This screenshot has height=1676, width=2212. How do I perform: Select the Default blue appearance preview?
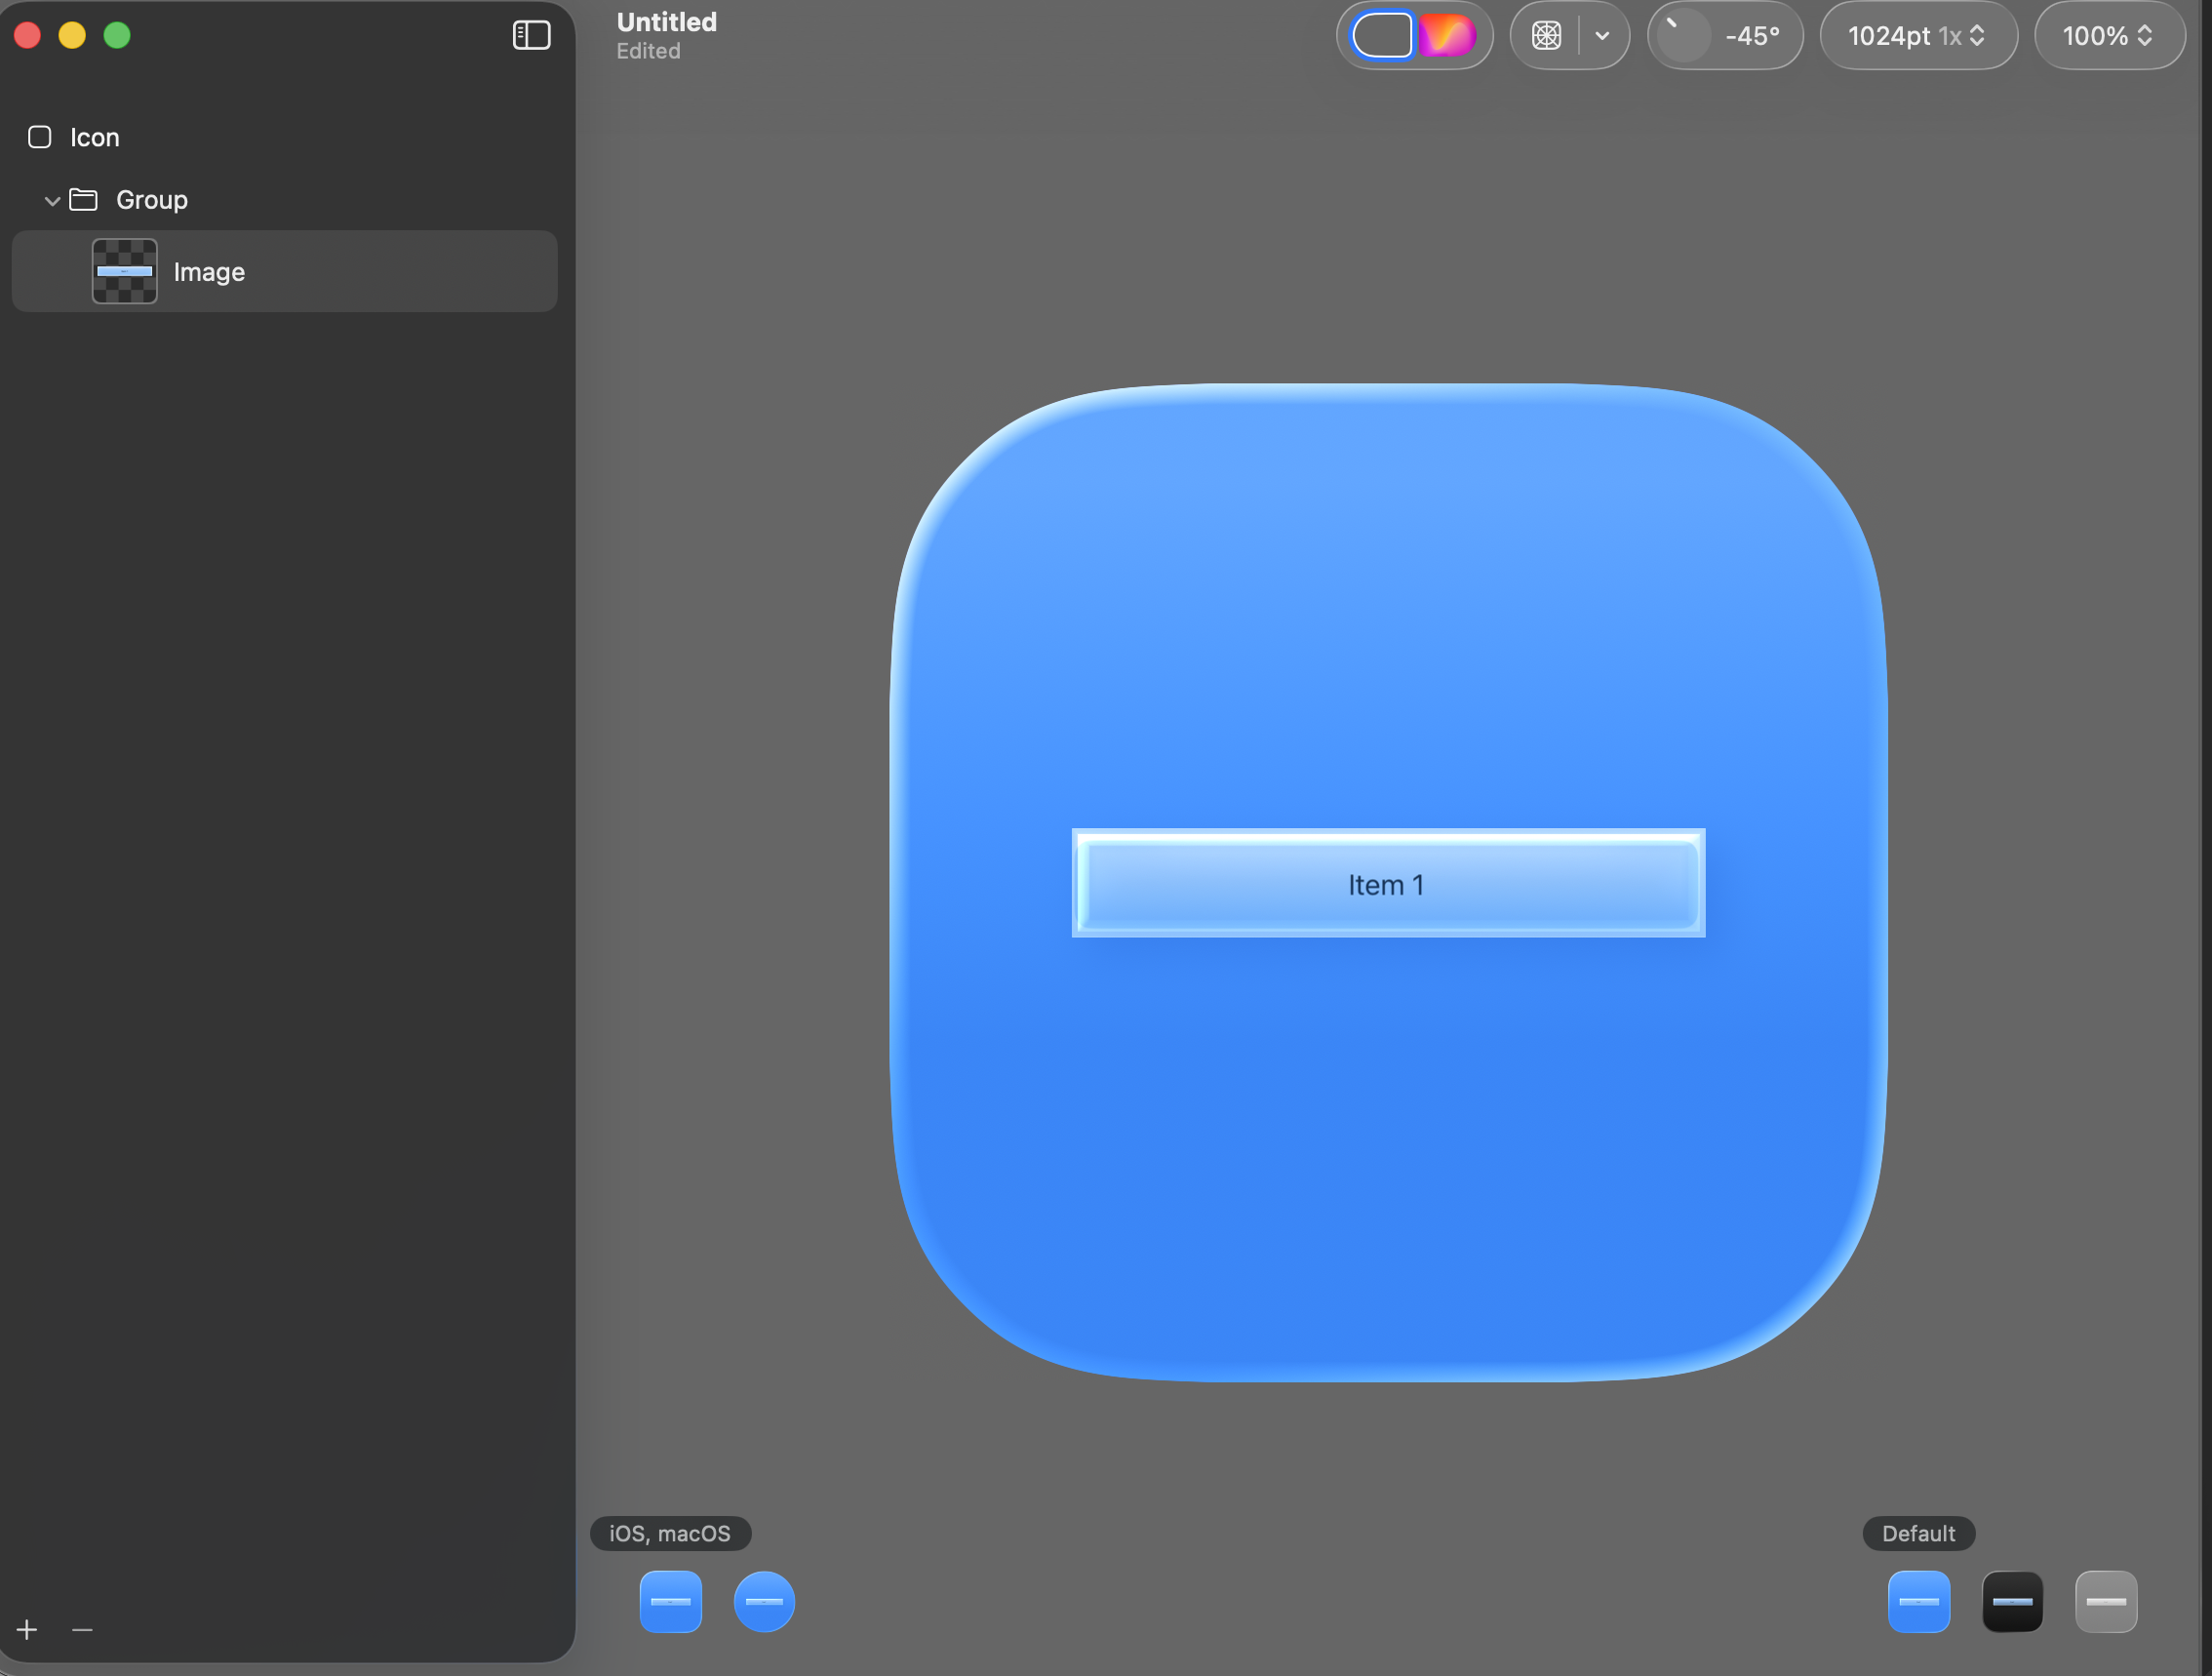pos(1918,1601)
